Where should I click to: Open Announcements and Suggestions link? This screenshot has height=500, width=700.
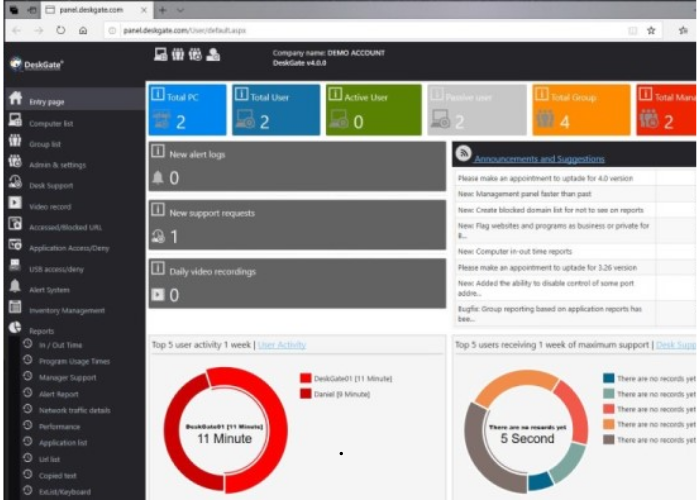click(539, 159)
